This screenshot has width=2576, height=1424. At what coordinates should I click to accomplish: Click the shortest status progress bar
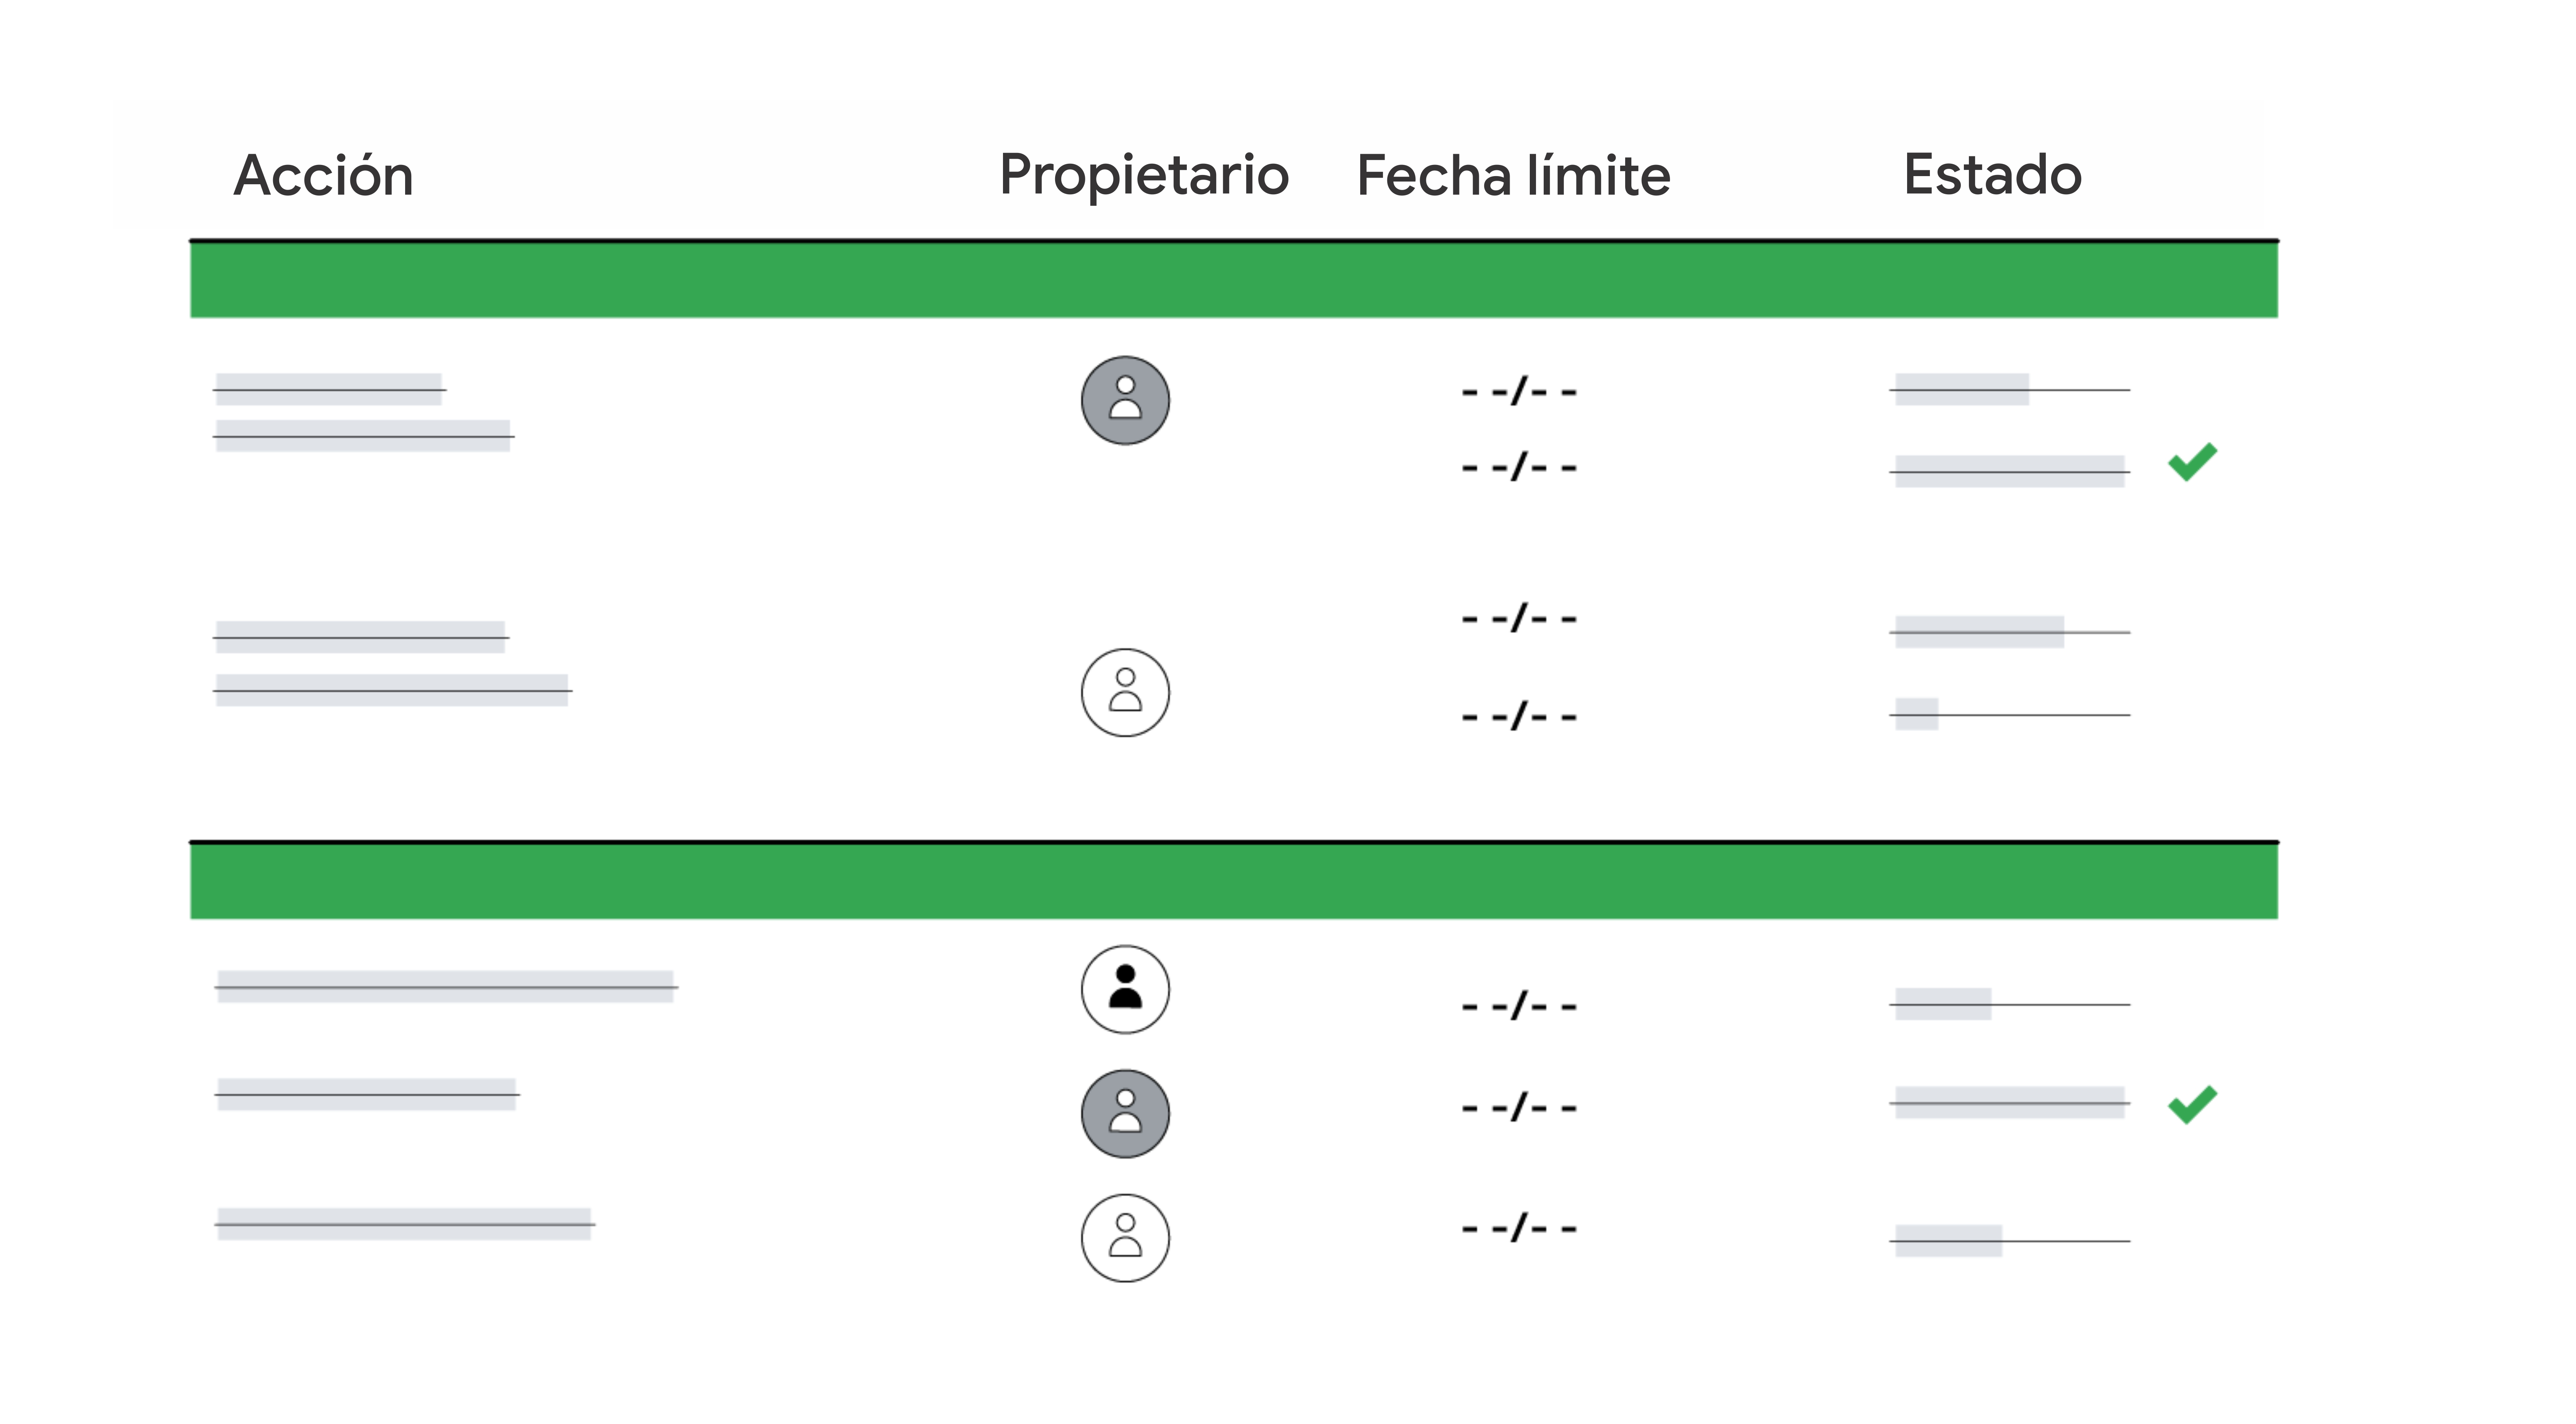[2010, 714]
